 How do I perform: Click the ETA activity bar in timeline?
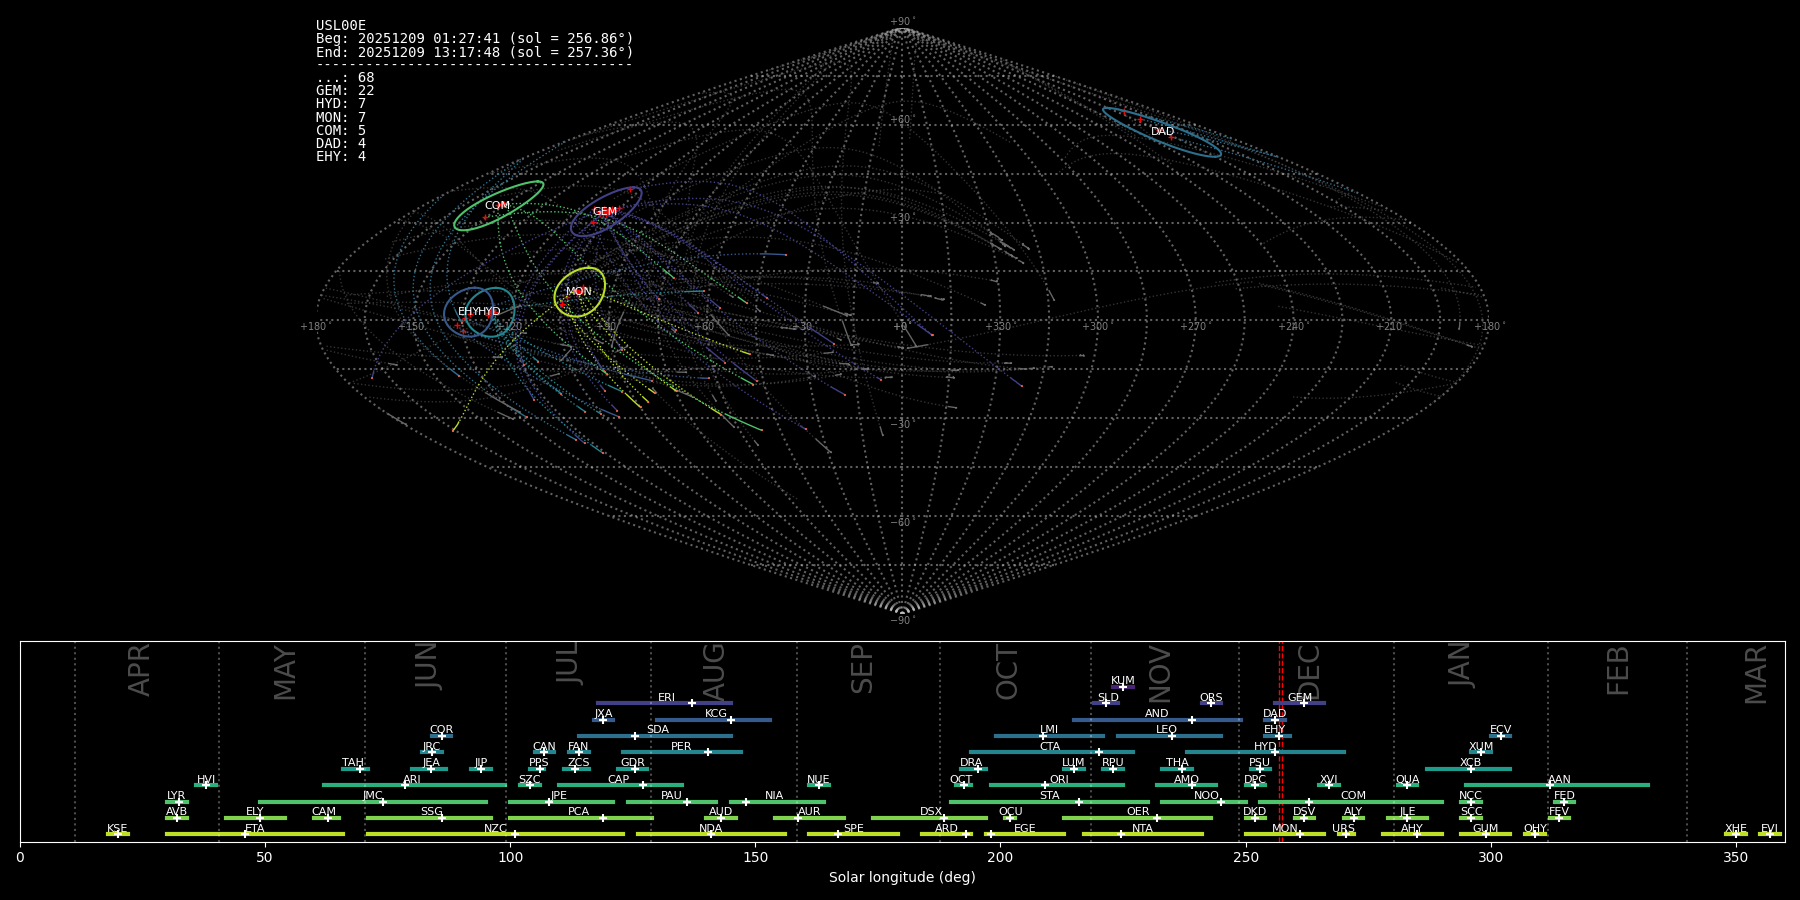coord(255,834)
